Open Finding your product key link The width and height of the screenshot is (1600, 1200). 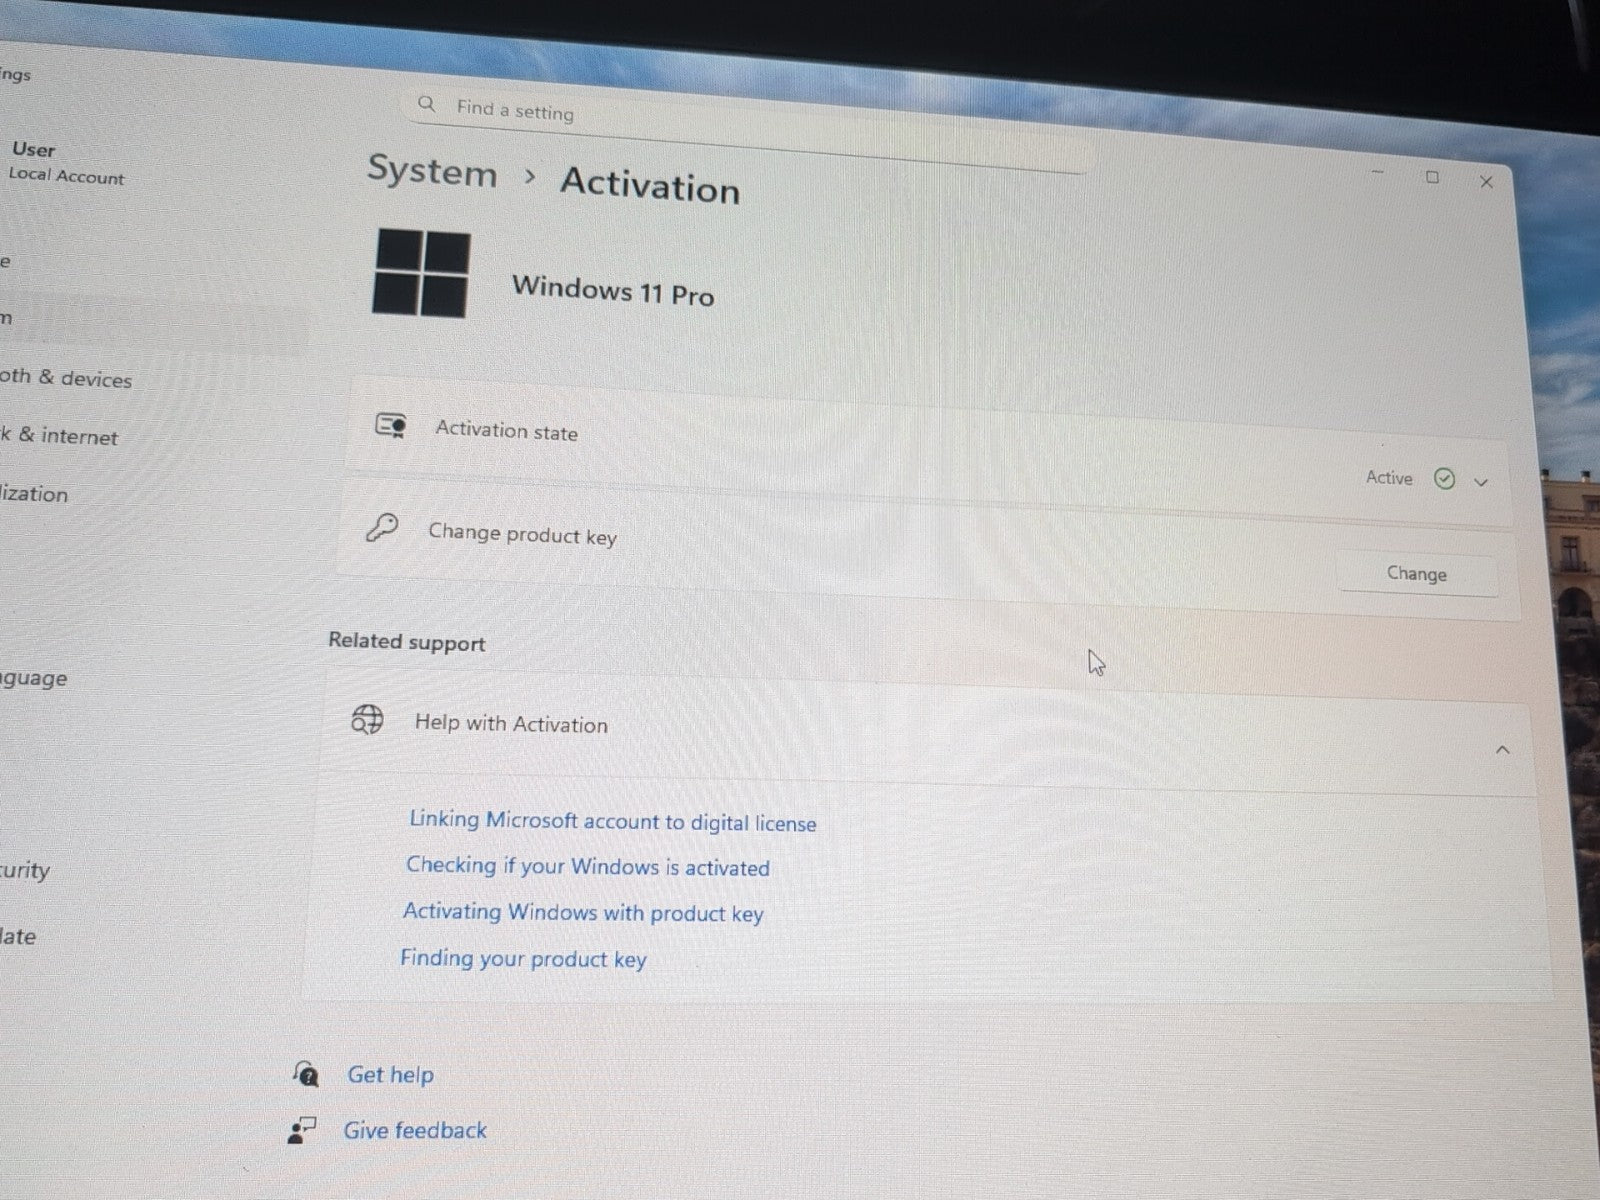pyautogui.click(x=523, y=959)
